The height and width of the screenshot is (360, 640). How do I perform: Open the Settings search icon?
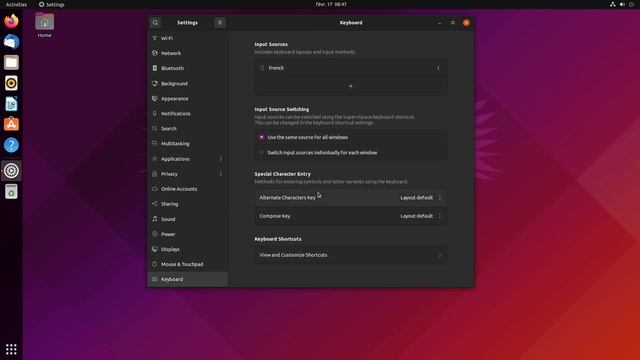[x=155, y=23]
